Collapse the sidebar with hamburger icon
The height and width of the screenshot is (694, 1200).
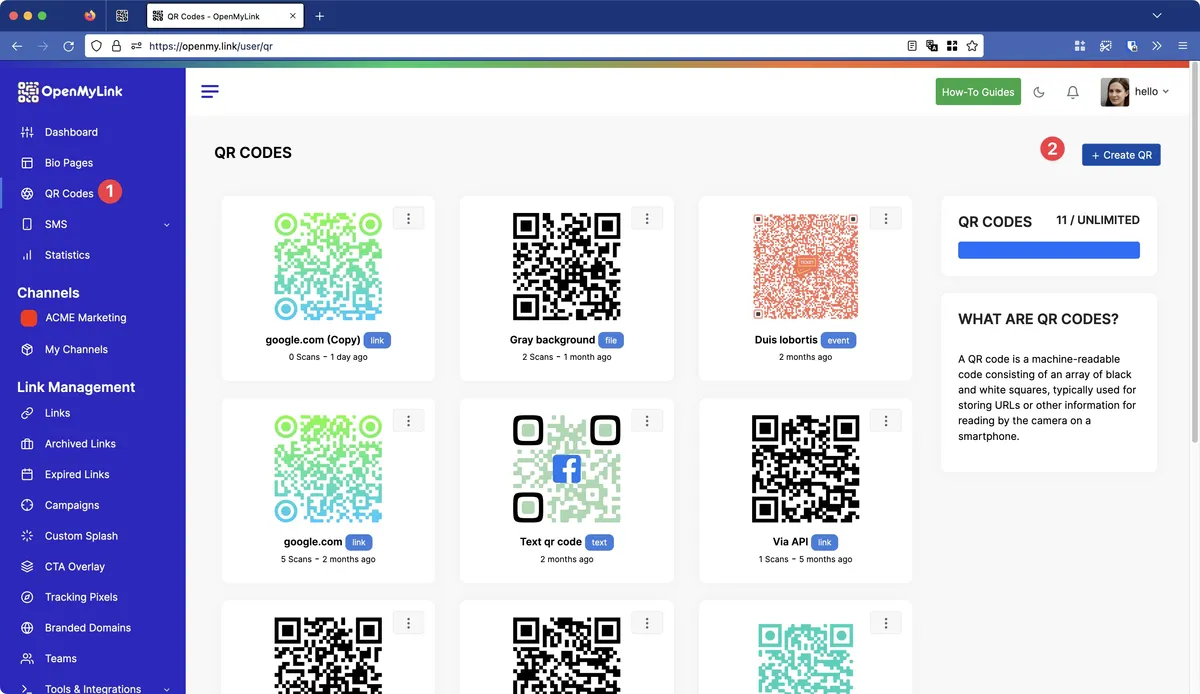210,92
